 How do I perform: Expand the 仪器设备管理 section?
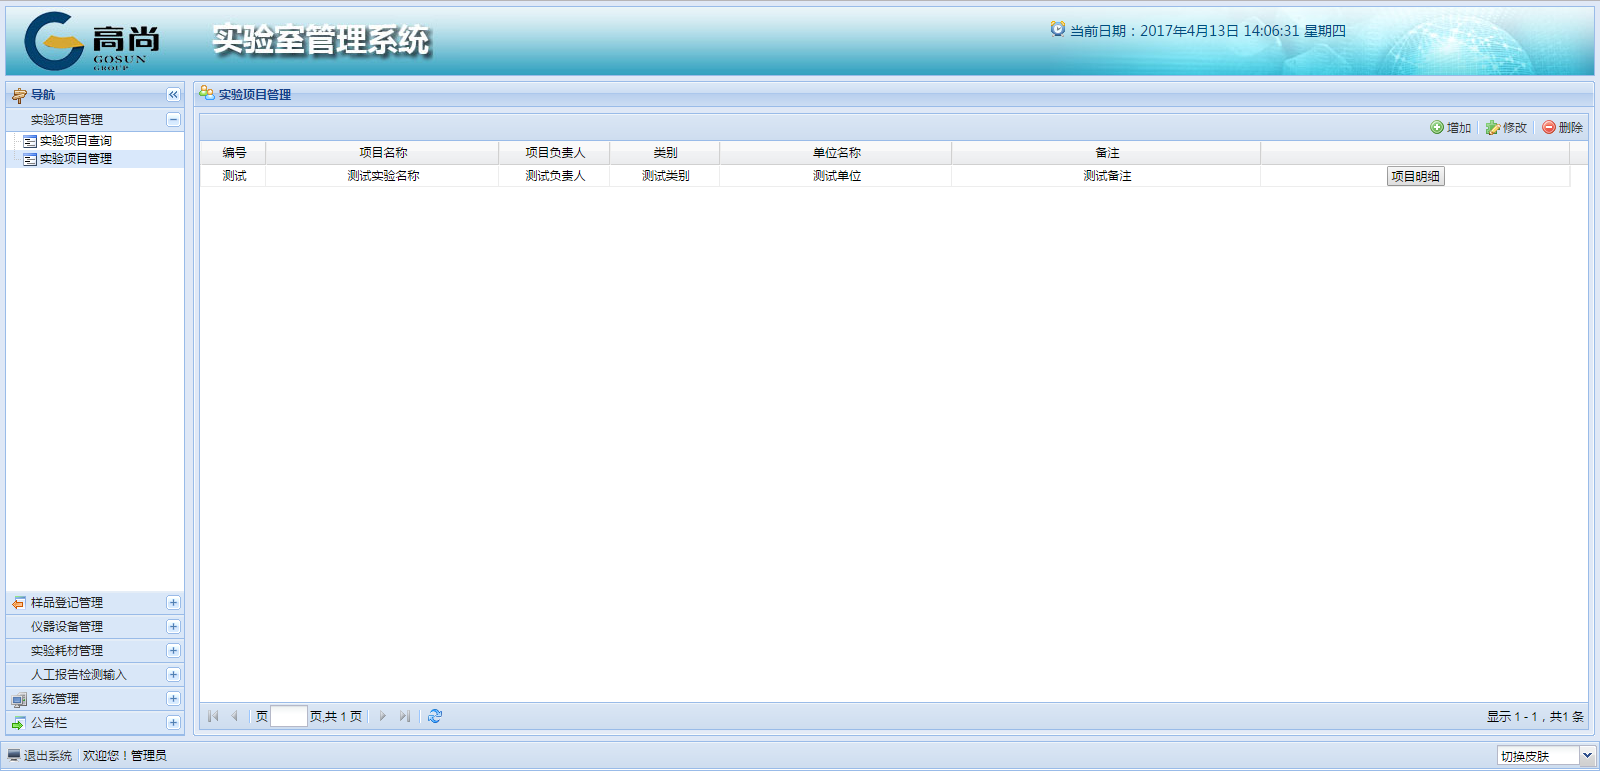click(x=173, y=627)
